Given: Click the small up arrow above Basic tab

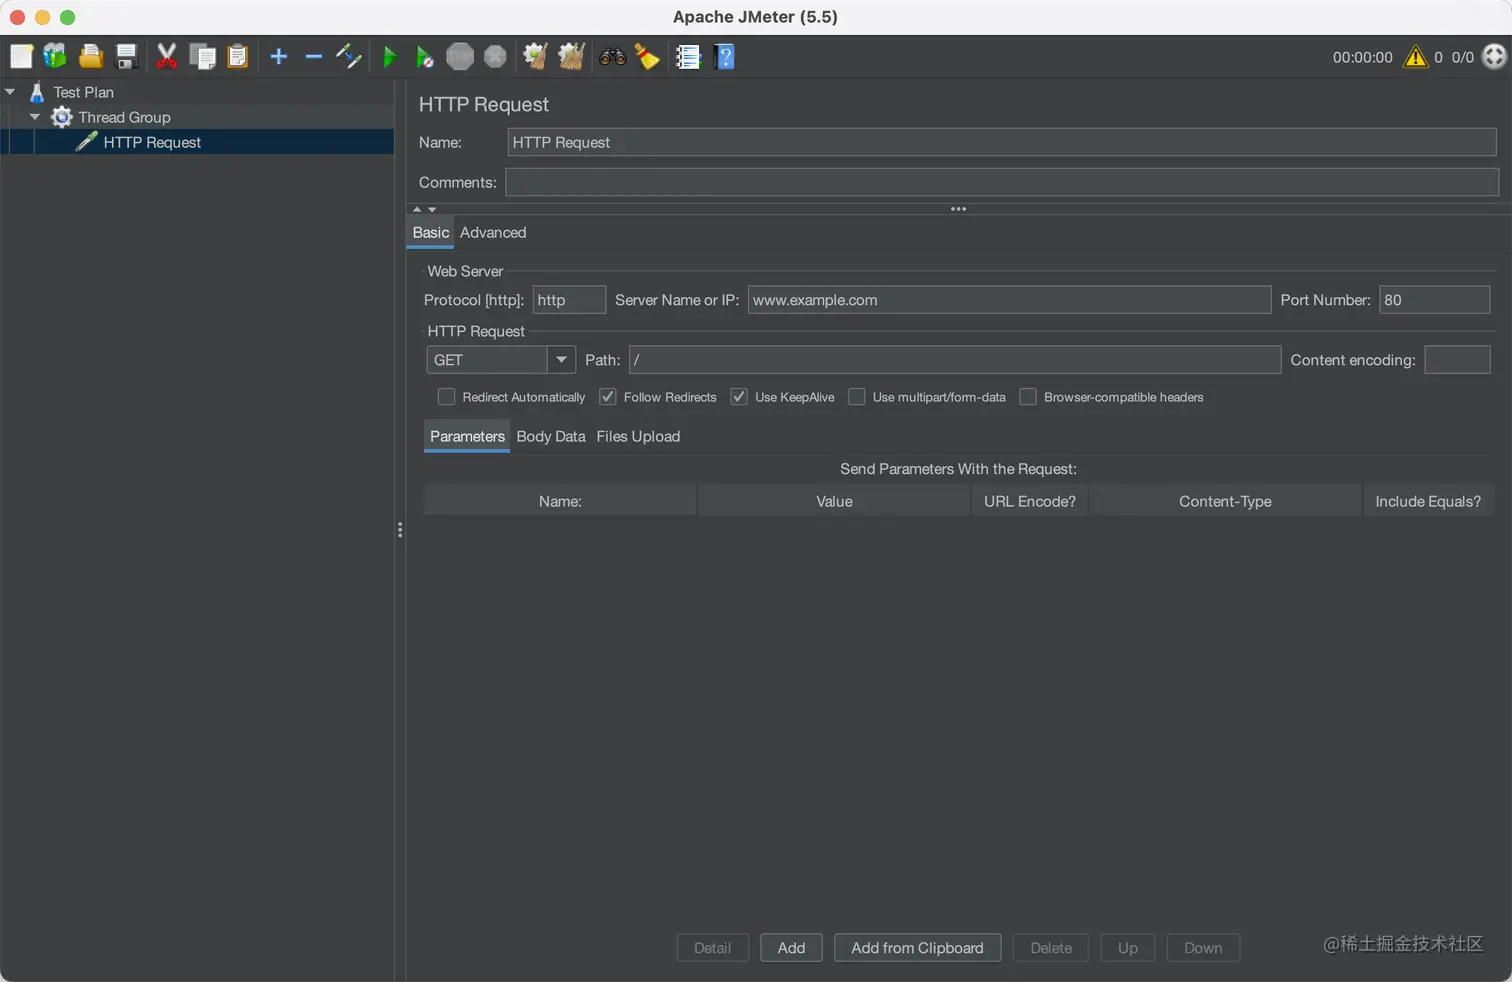Looking at the screenshot, I should pyautogui.click(x=417, y=209).
